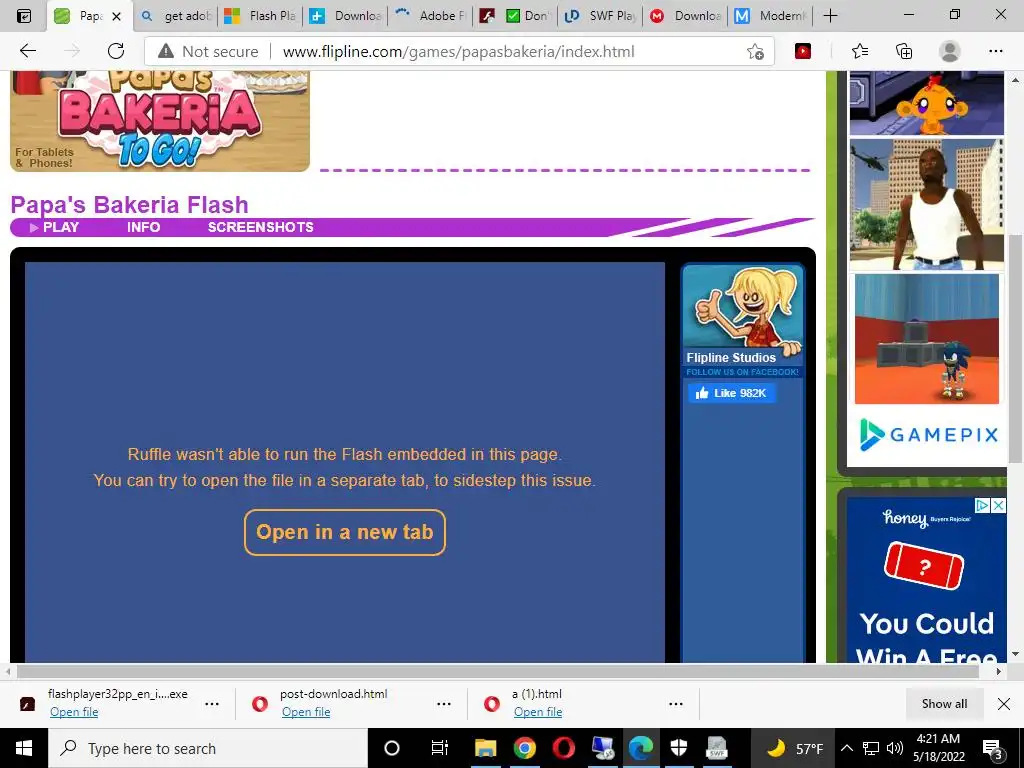Open the volume speaker icon

click(895, 748)
